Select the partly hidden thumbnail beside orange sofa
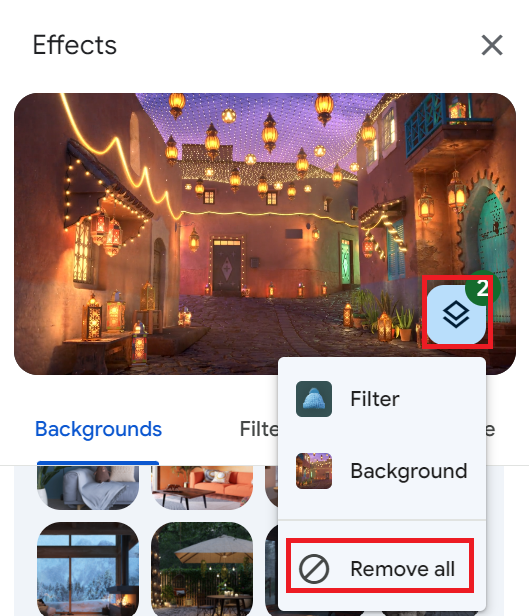529x616 pixels. coord(271,486)
